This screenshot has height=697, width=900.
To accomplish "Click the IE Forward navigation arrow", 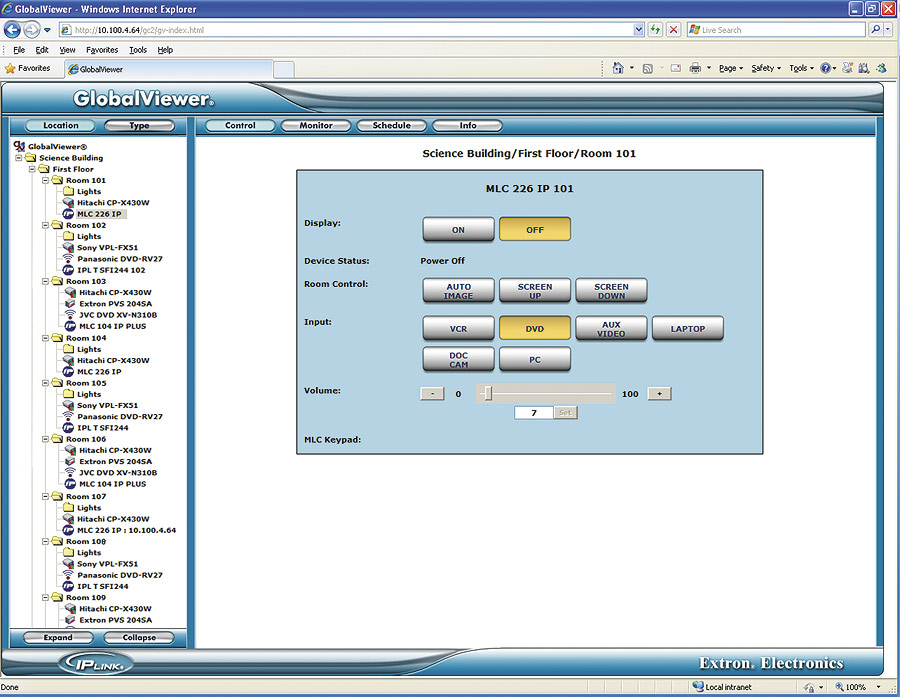I will [32, 30].
